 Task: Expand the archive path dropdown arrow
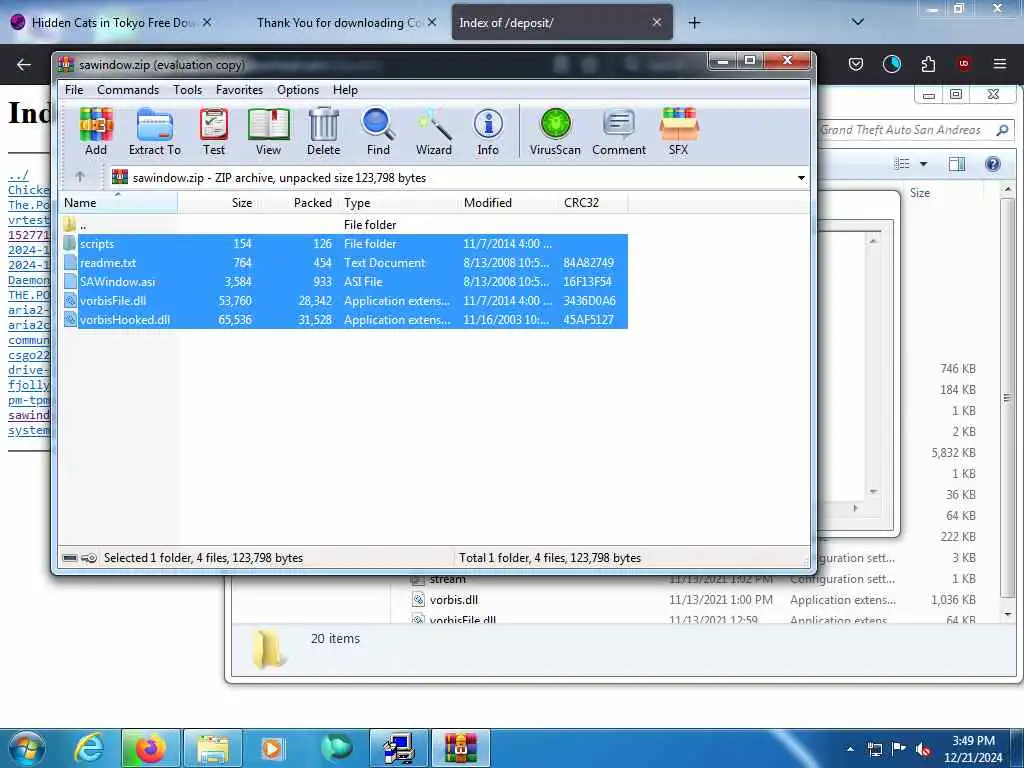pos(801,178)
